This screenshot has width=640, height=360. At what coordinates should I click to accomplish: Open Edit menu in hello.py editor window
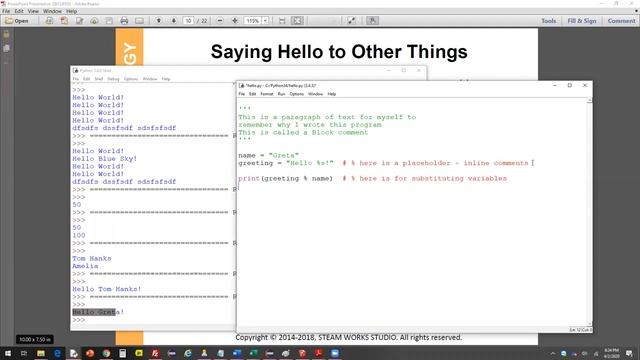point(253,94)
